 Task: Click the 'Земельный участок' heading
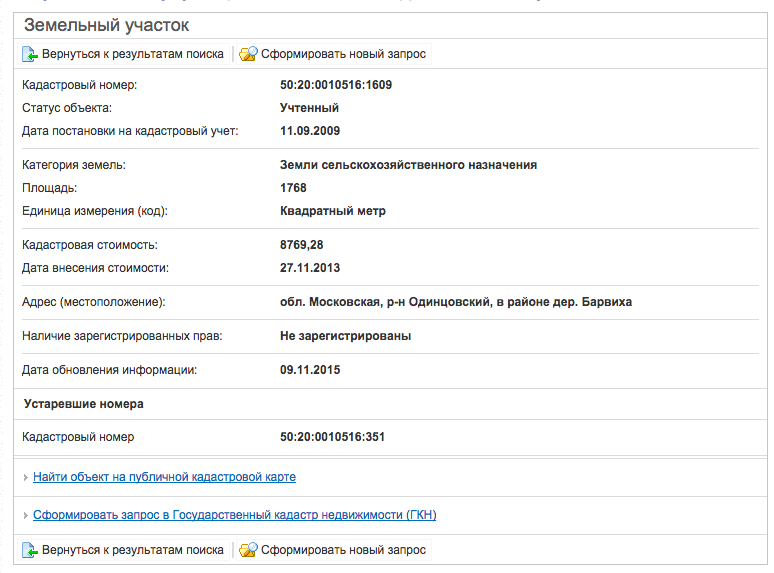(x=106, y=25)
